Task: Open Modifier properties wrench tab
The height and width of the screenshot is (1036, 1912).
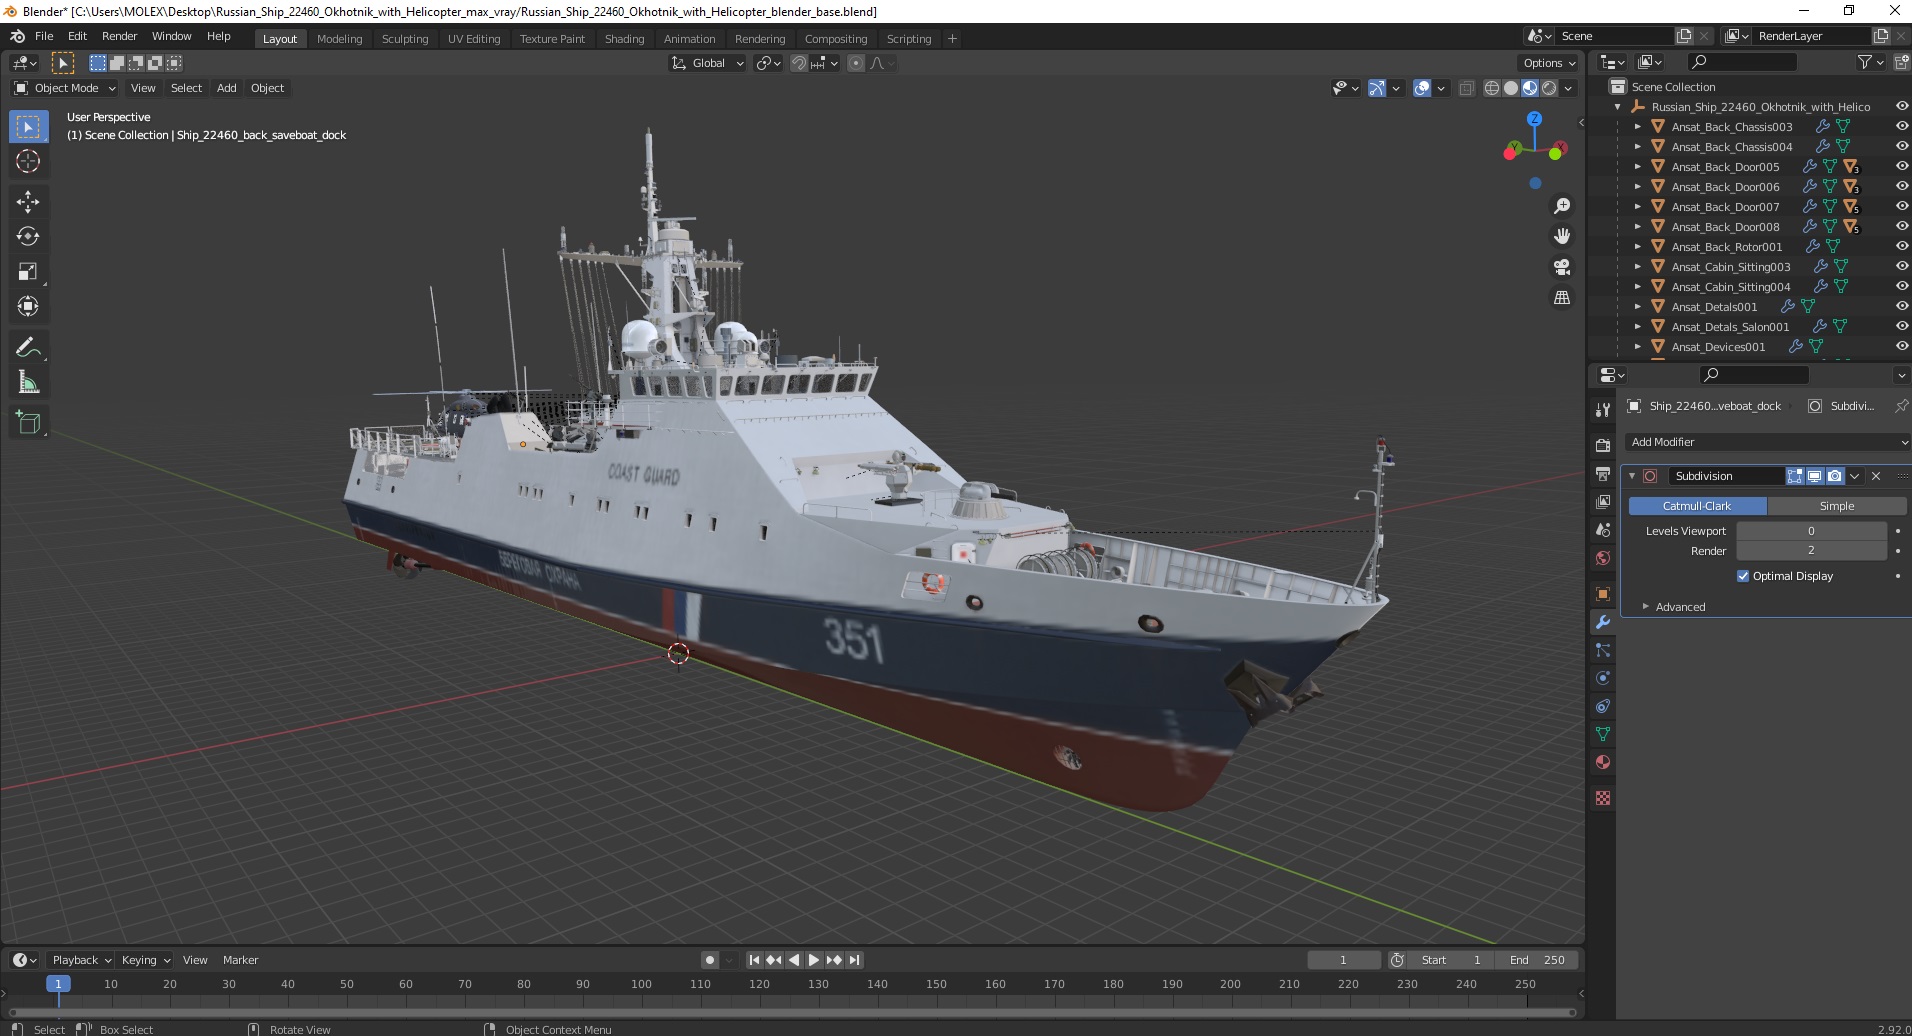Action: click(x=1603, y=622)
